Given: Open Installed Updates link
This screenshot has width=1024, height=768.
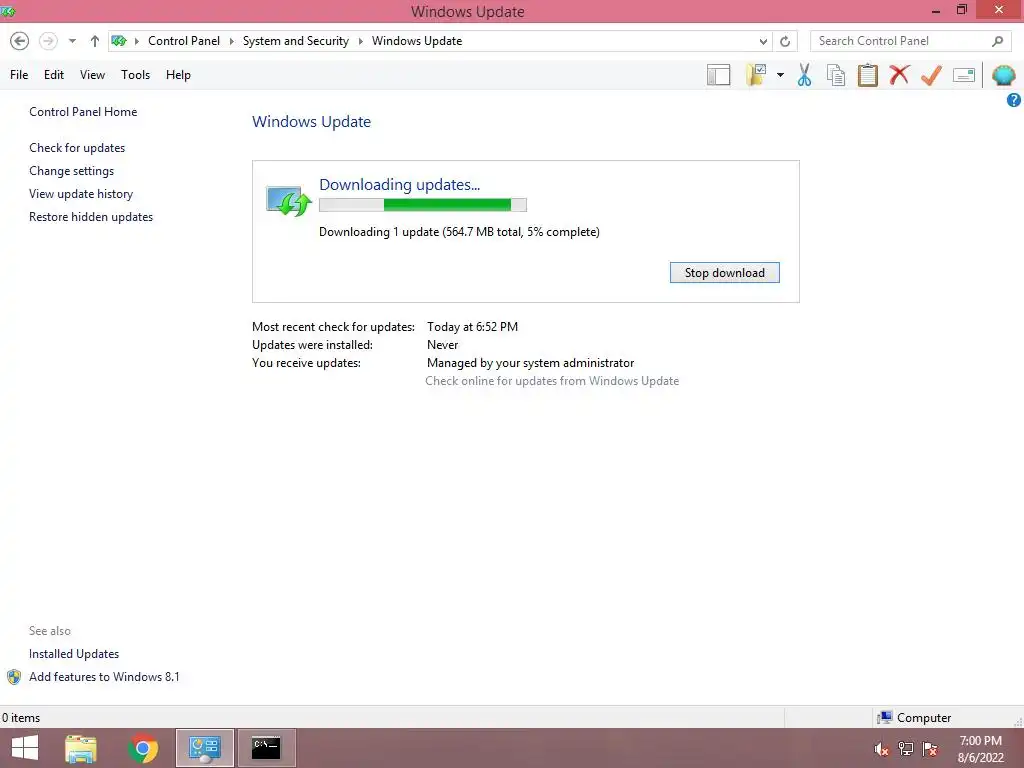Looking at the screenshot, I should pos(74,654).
